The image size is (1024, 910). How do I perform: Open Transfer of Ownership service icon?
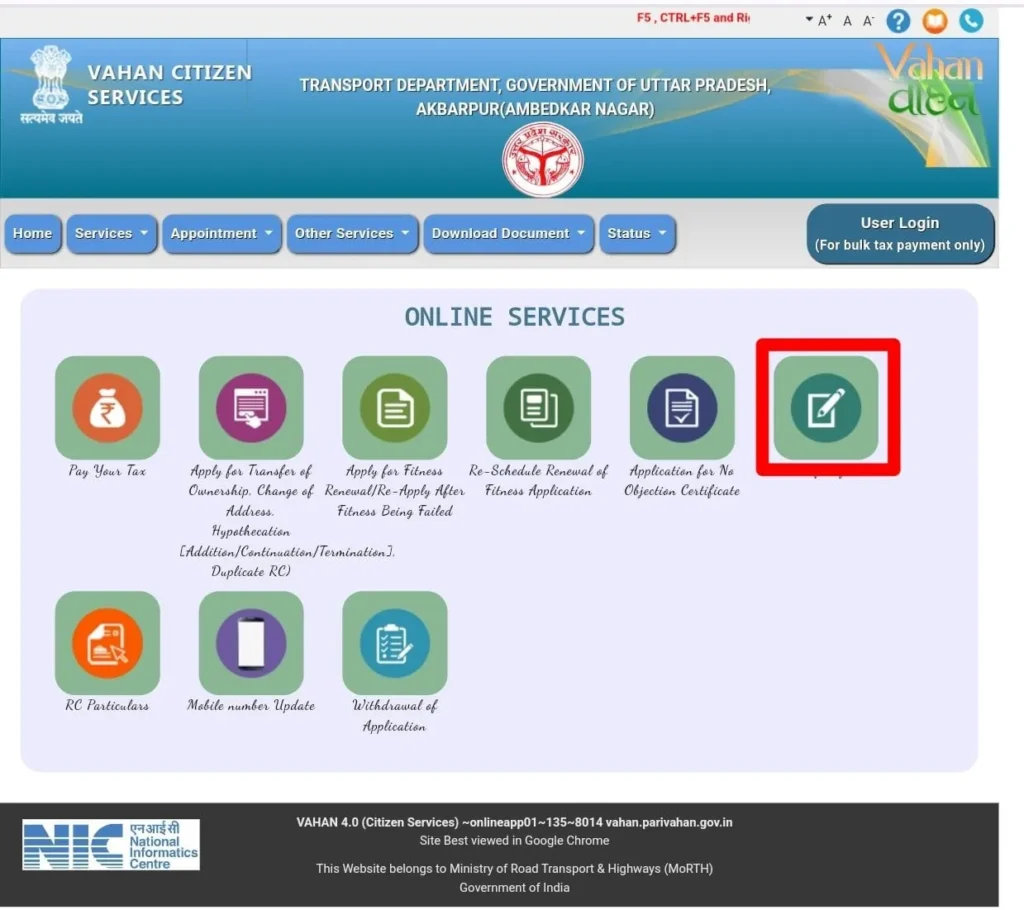[x=251, y=408]
